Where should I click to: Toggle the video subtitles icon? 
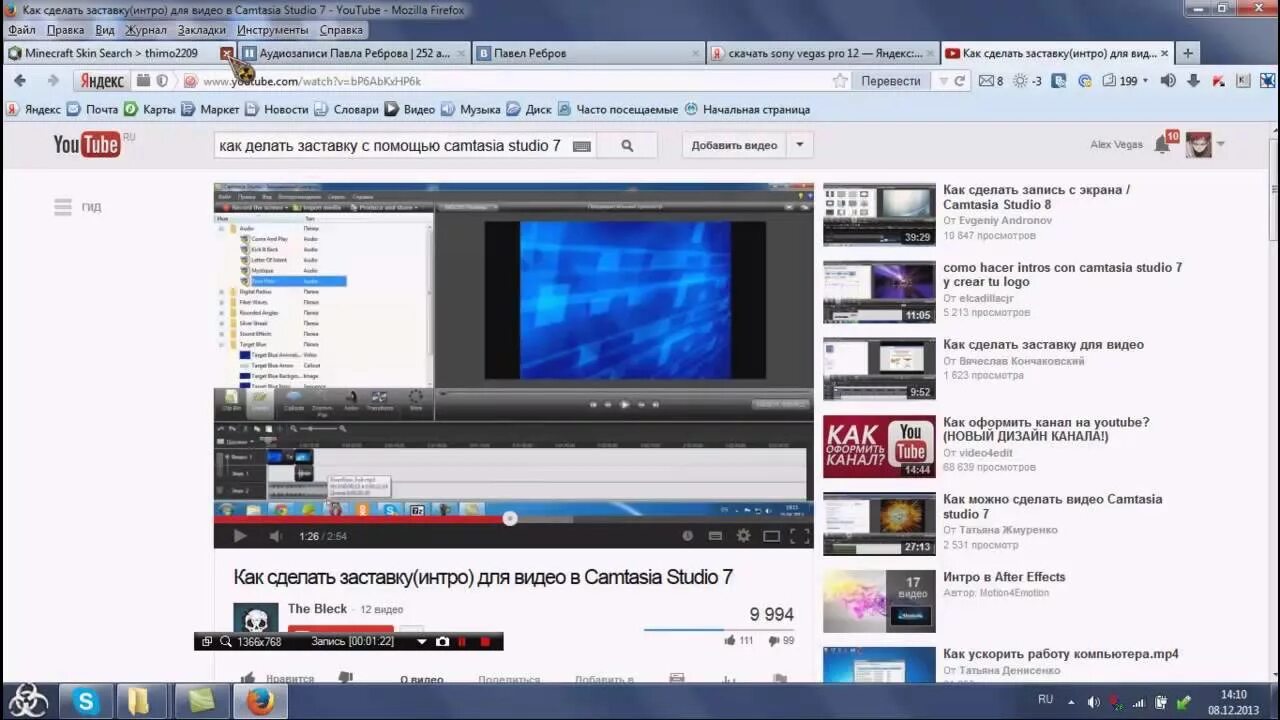(715, 536)
